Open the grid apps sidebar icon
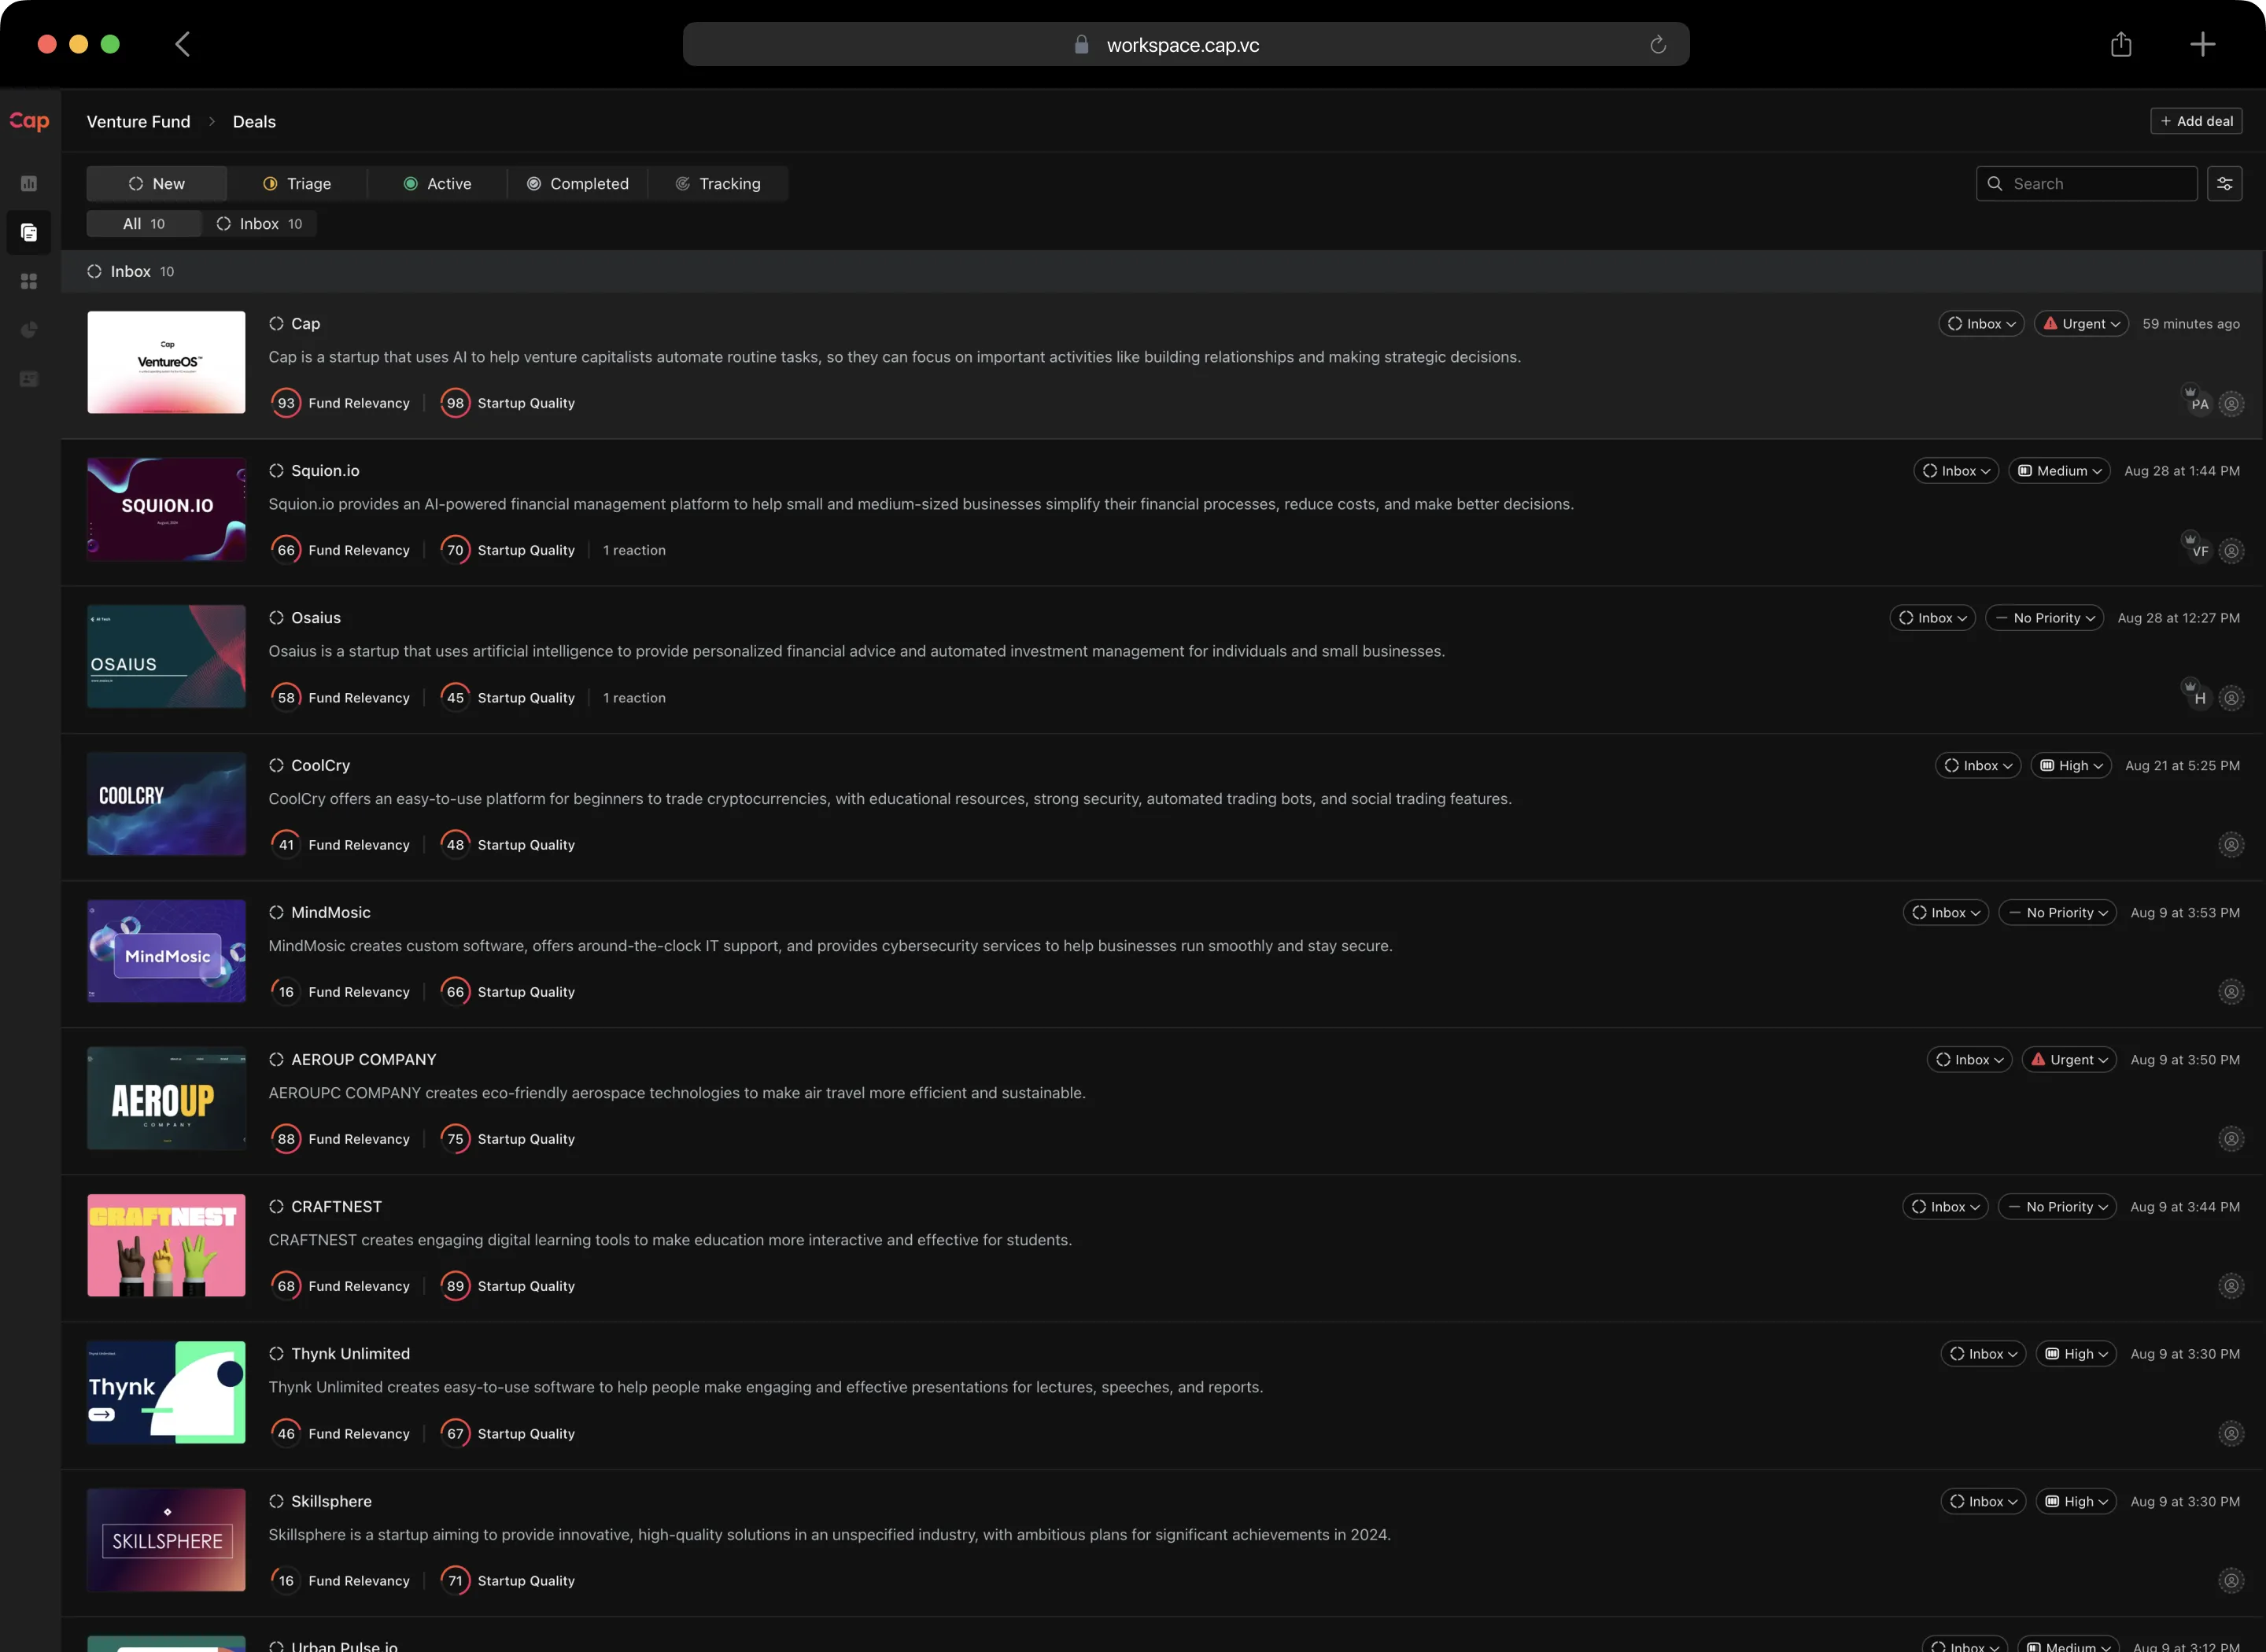Viewport: 2266px width, 1652px height. [29, 282]
